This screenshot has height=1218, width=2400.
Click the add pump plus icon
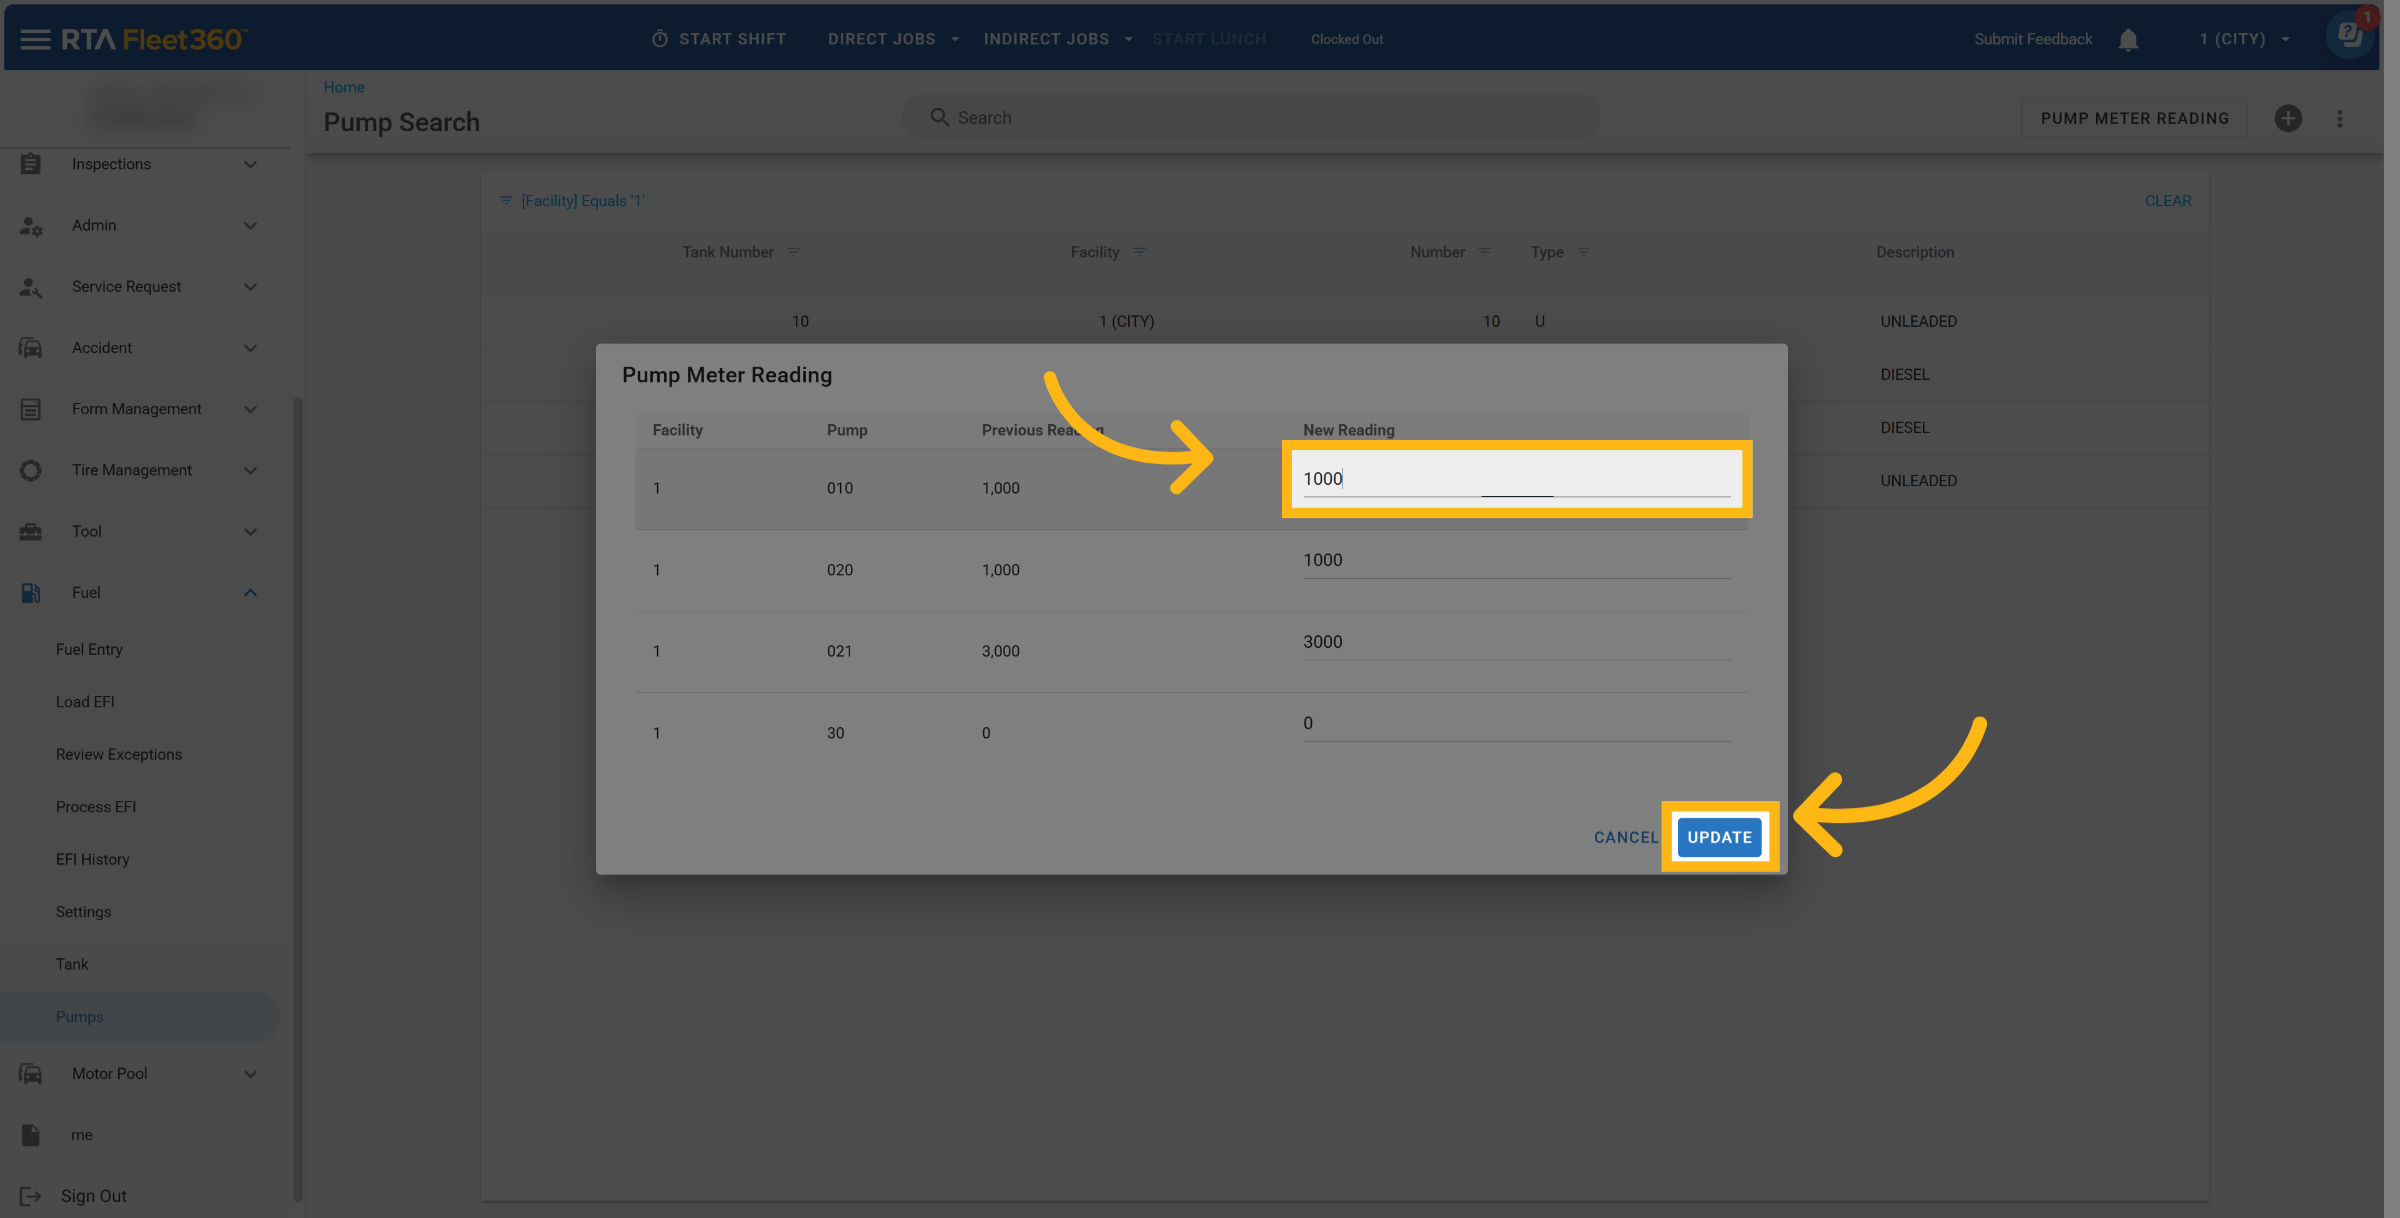[2288, 118]
